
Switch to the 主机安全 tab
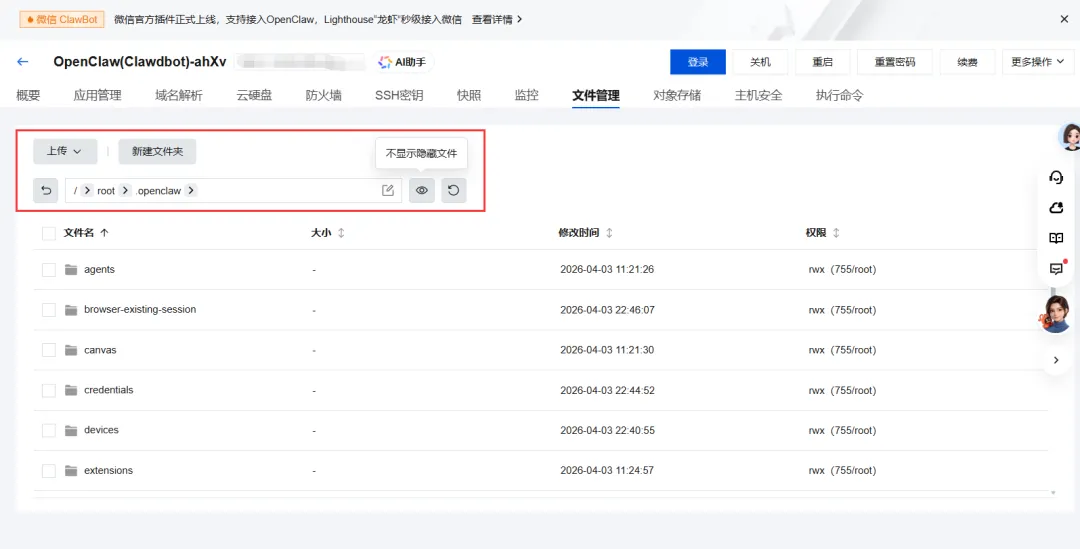tap(758, 95)
